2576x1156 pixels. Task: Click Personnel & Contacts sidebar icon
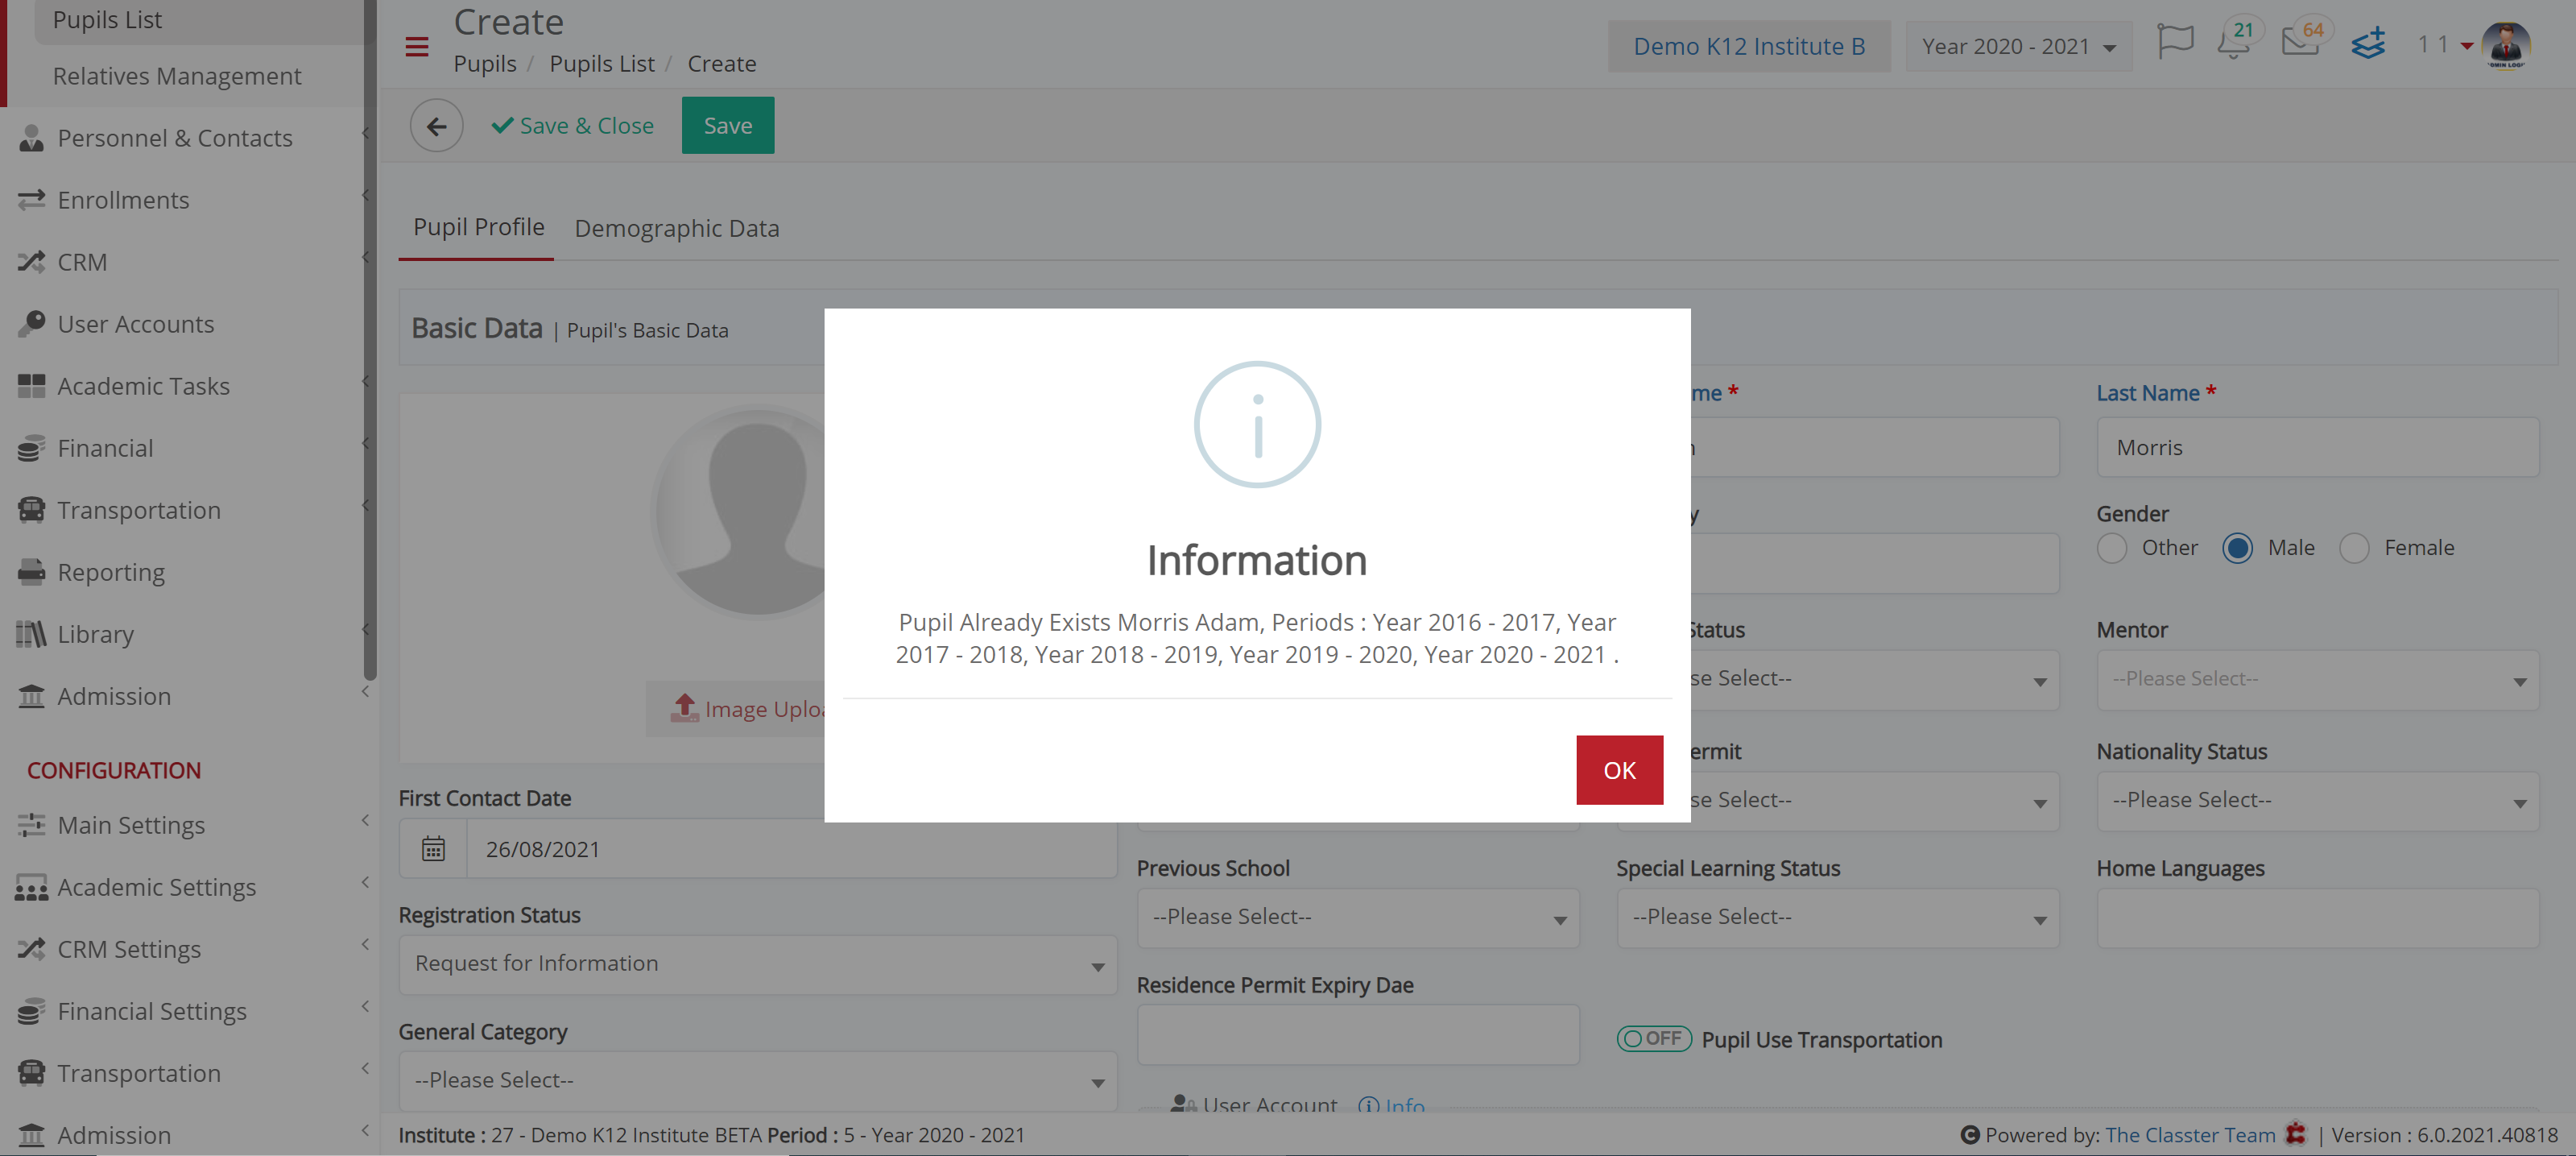[x=31, y=138]
